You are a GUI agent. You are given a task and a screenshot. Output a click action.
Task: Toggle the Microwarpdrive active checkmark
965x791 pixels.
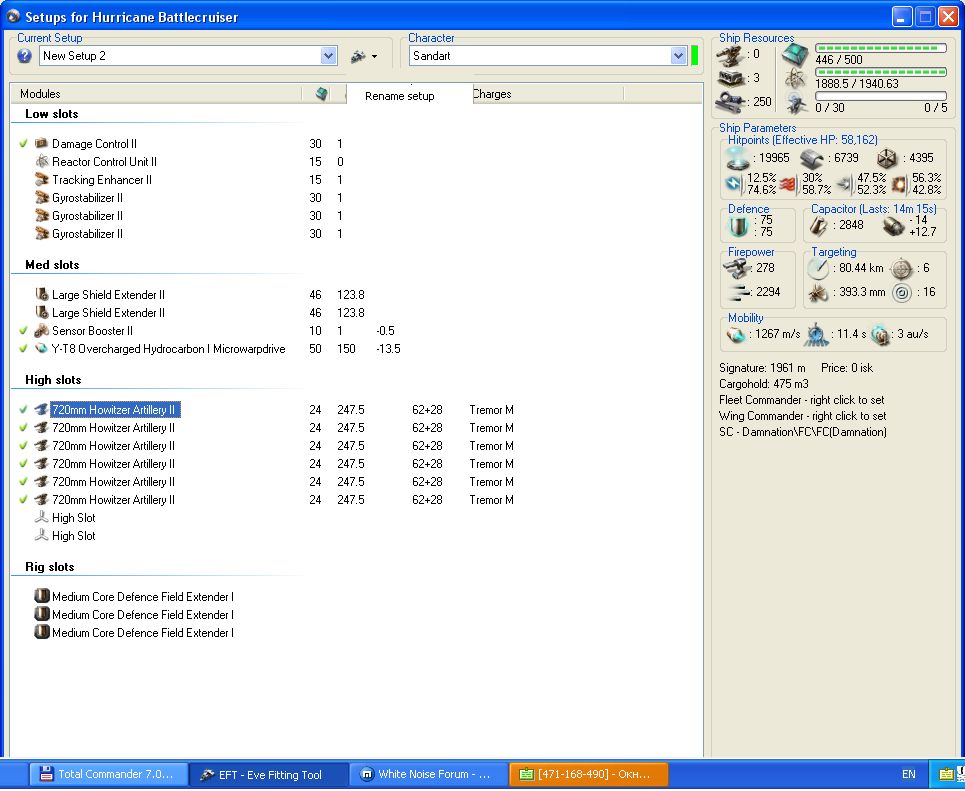23,348
